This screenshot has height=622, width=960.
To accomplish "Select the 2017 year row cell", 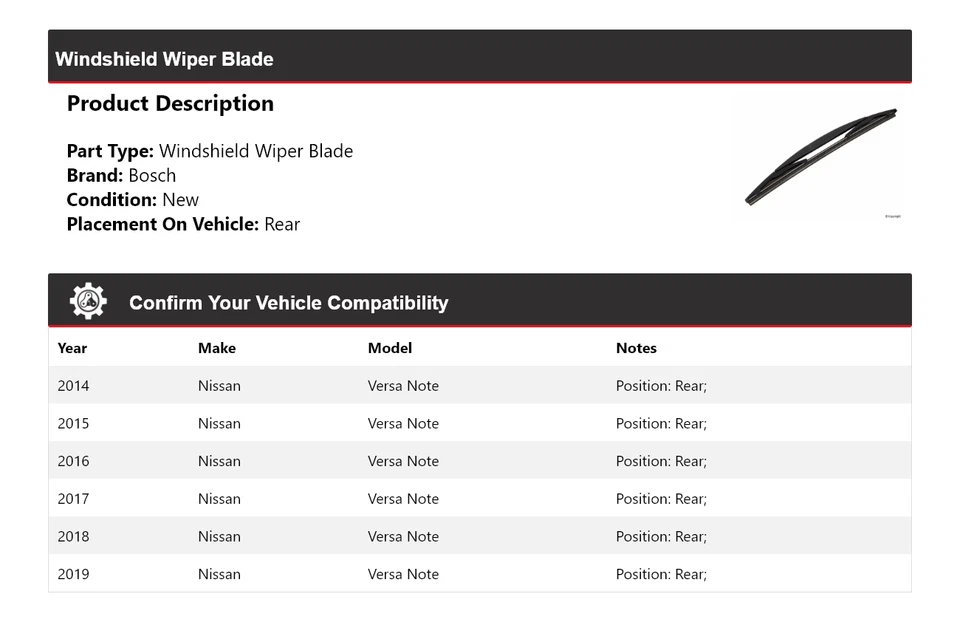I will [x=73, y=499].
